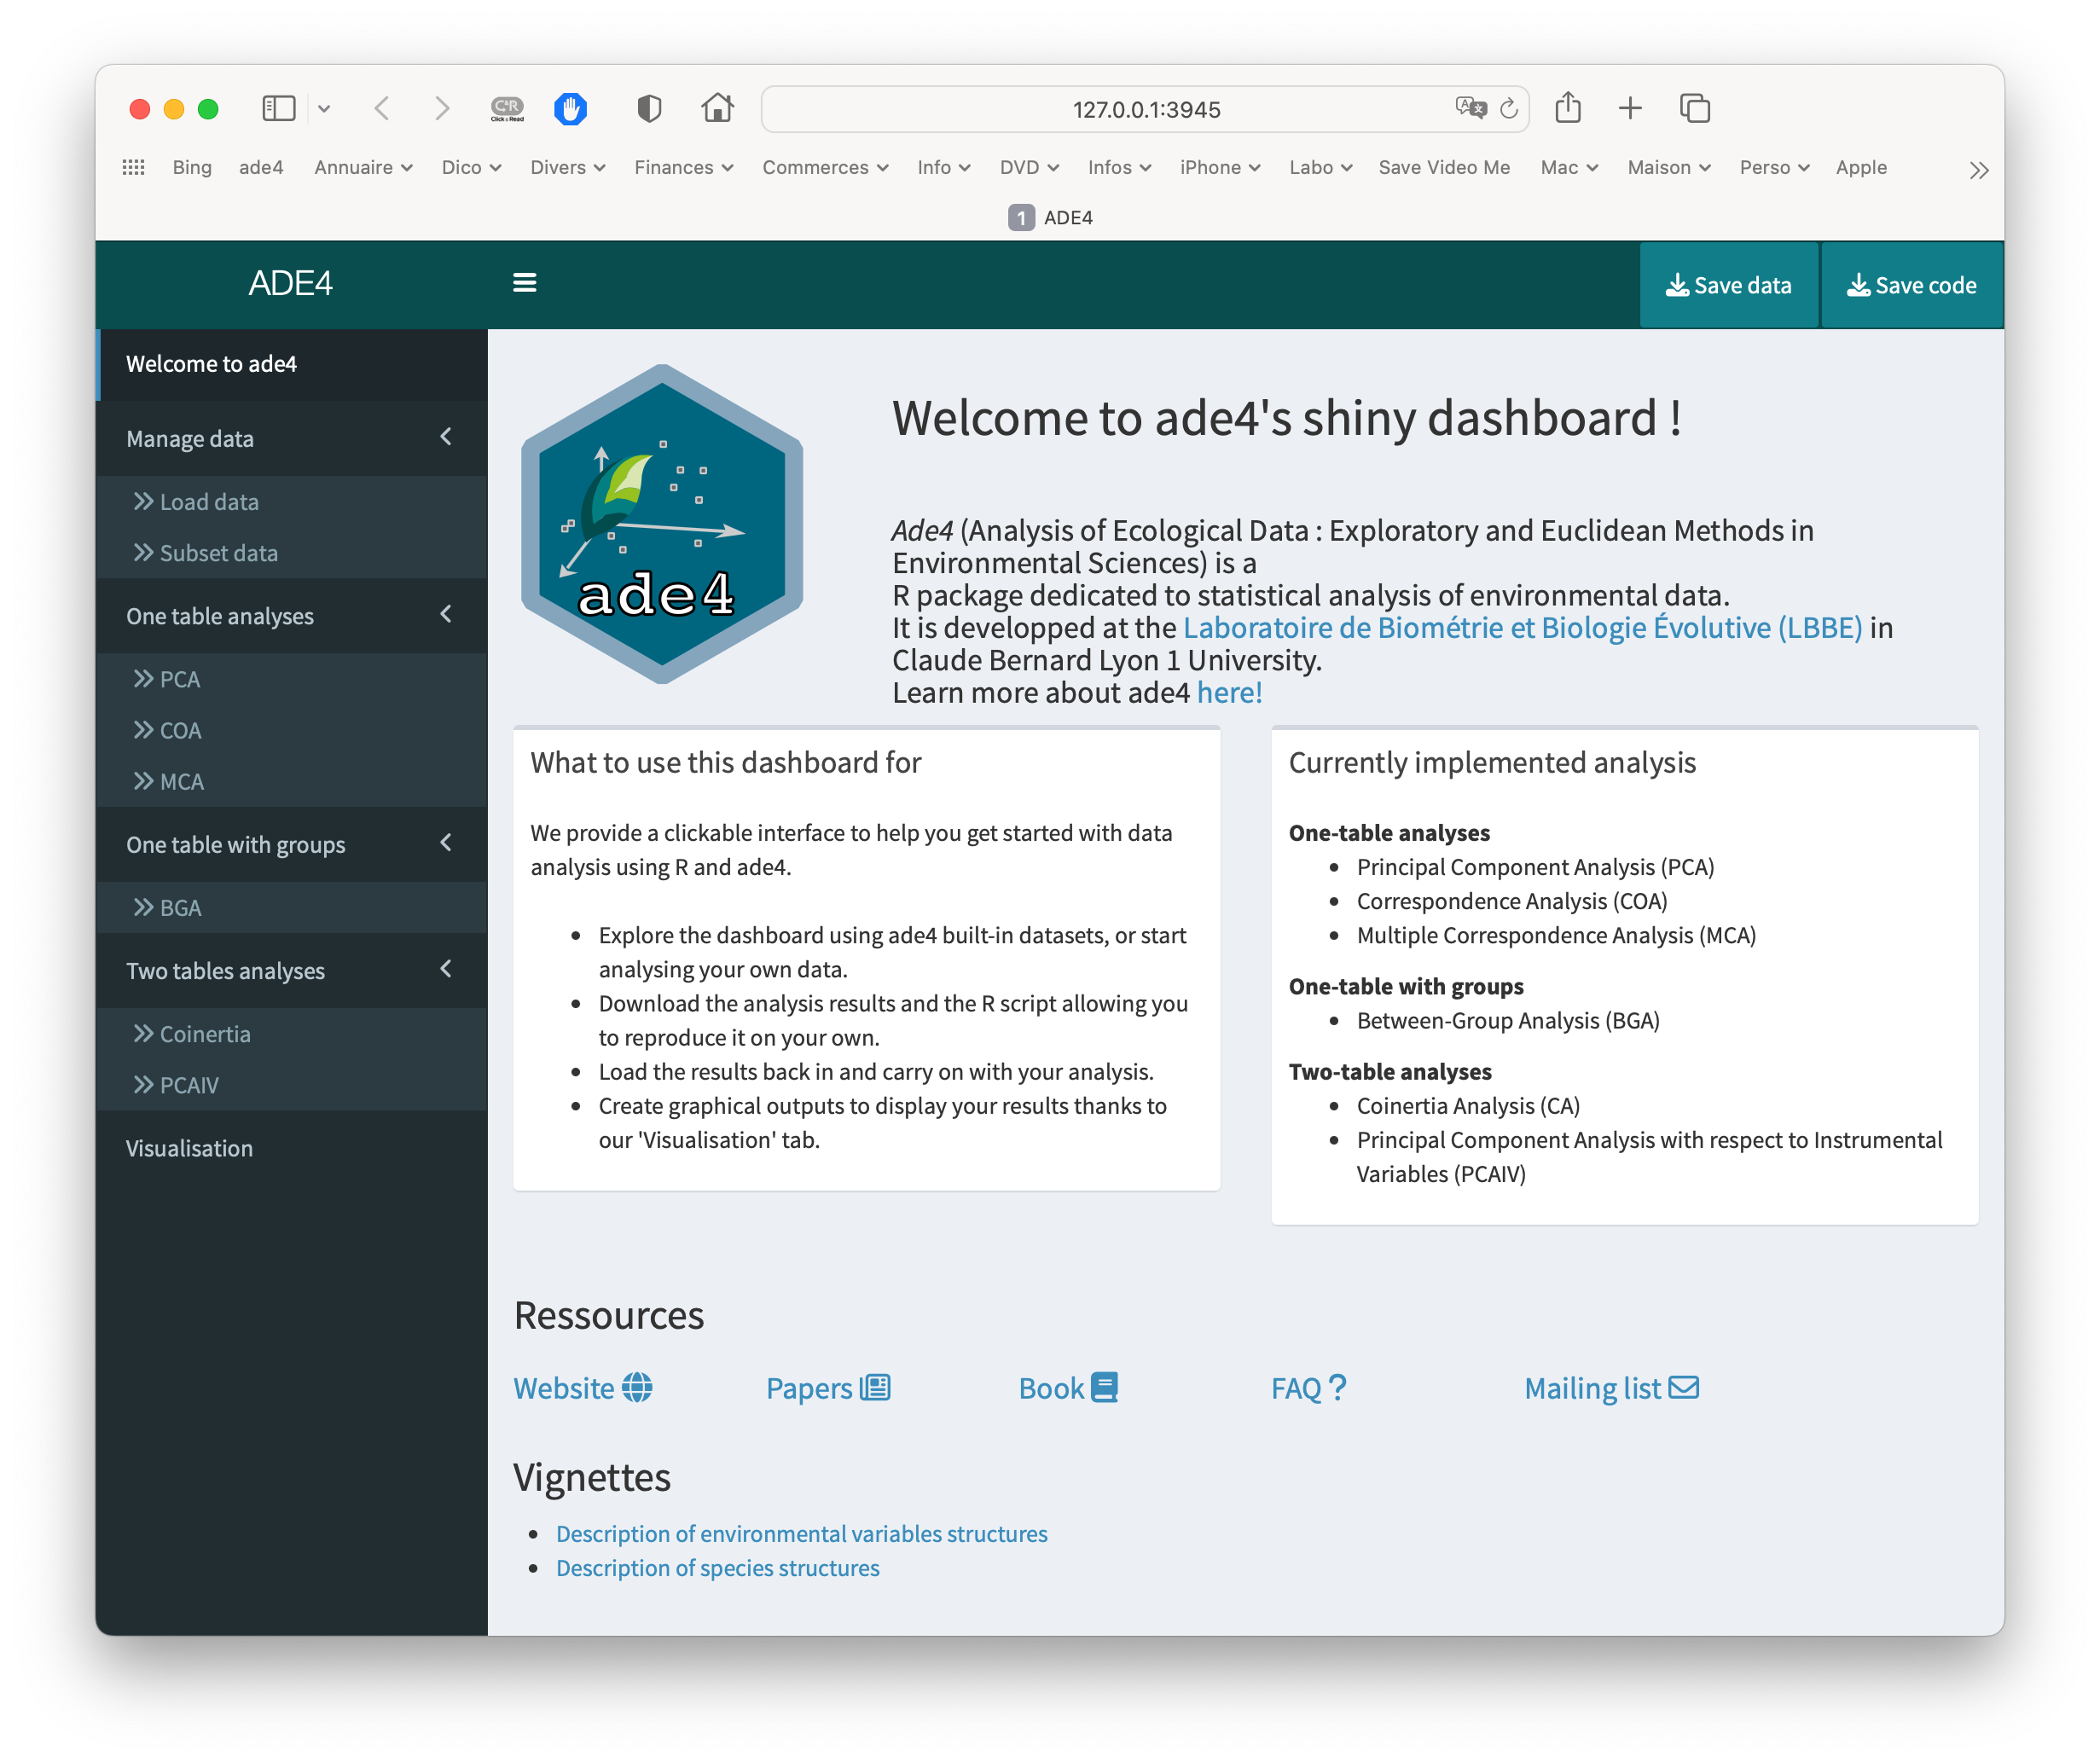The image size is (2100, 1762).
Task: Open the PCA analysis menu item
Action: pos(180,679)
